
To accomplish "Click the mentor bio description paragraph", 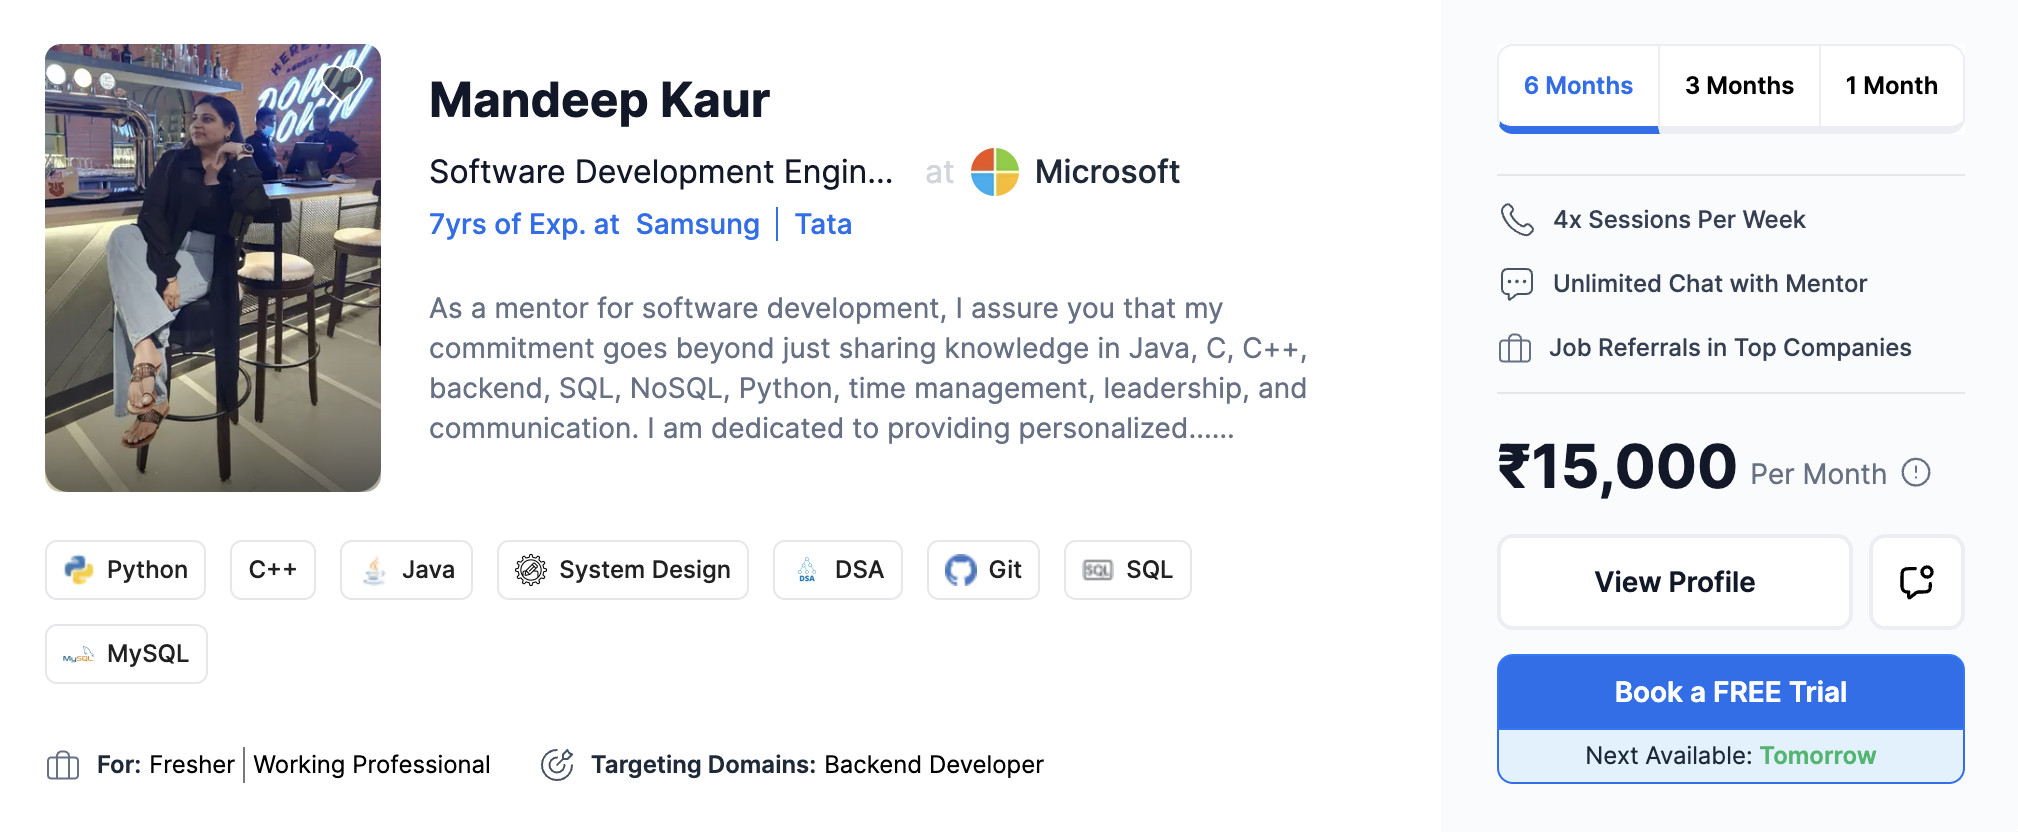I will click(x=868, y=368).
